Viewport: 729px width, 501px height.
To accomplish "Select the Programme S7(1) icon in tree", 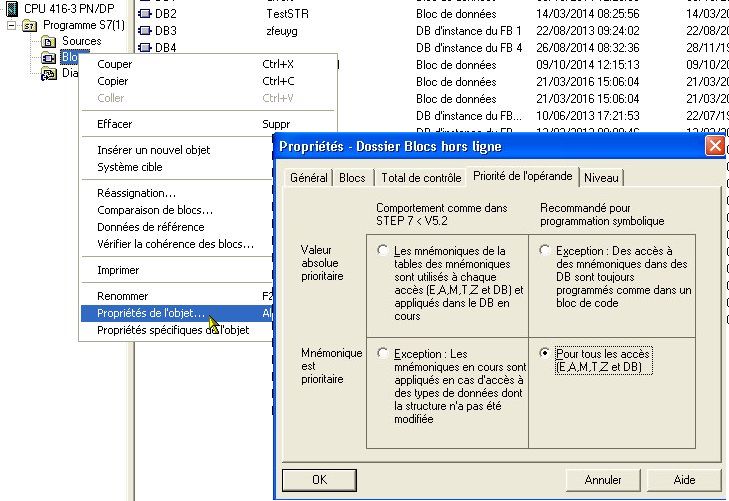I will (29, 25).
